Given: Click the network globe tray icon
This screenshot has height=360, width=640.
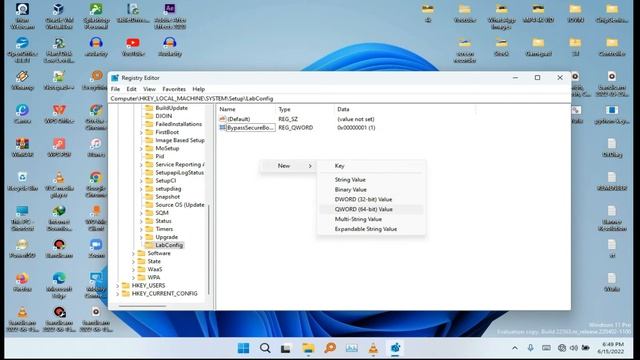Looking at the screenshot, I should tap(562, 348).
